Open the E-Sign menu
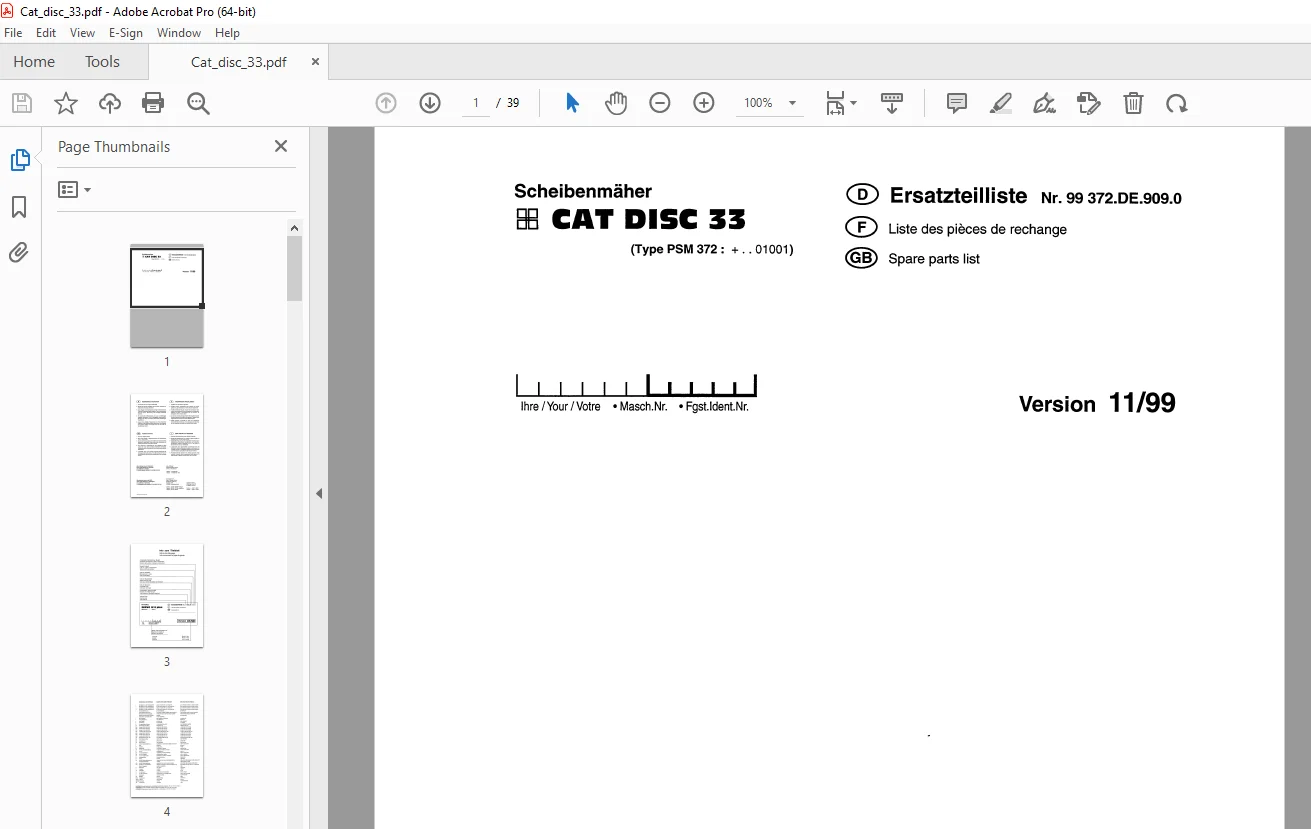The image size is (1311, 829). tap(126, 33)
